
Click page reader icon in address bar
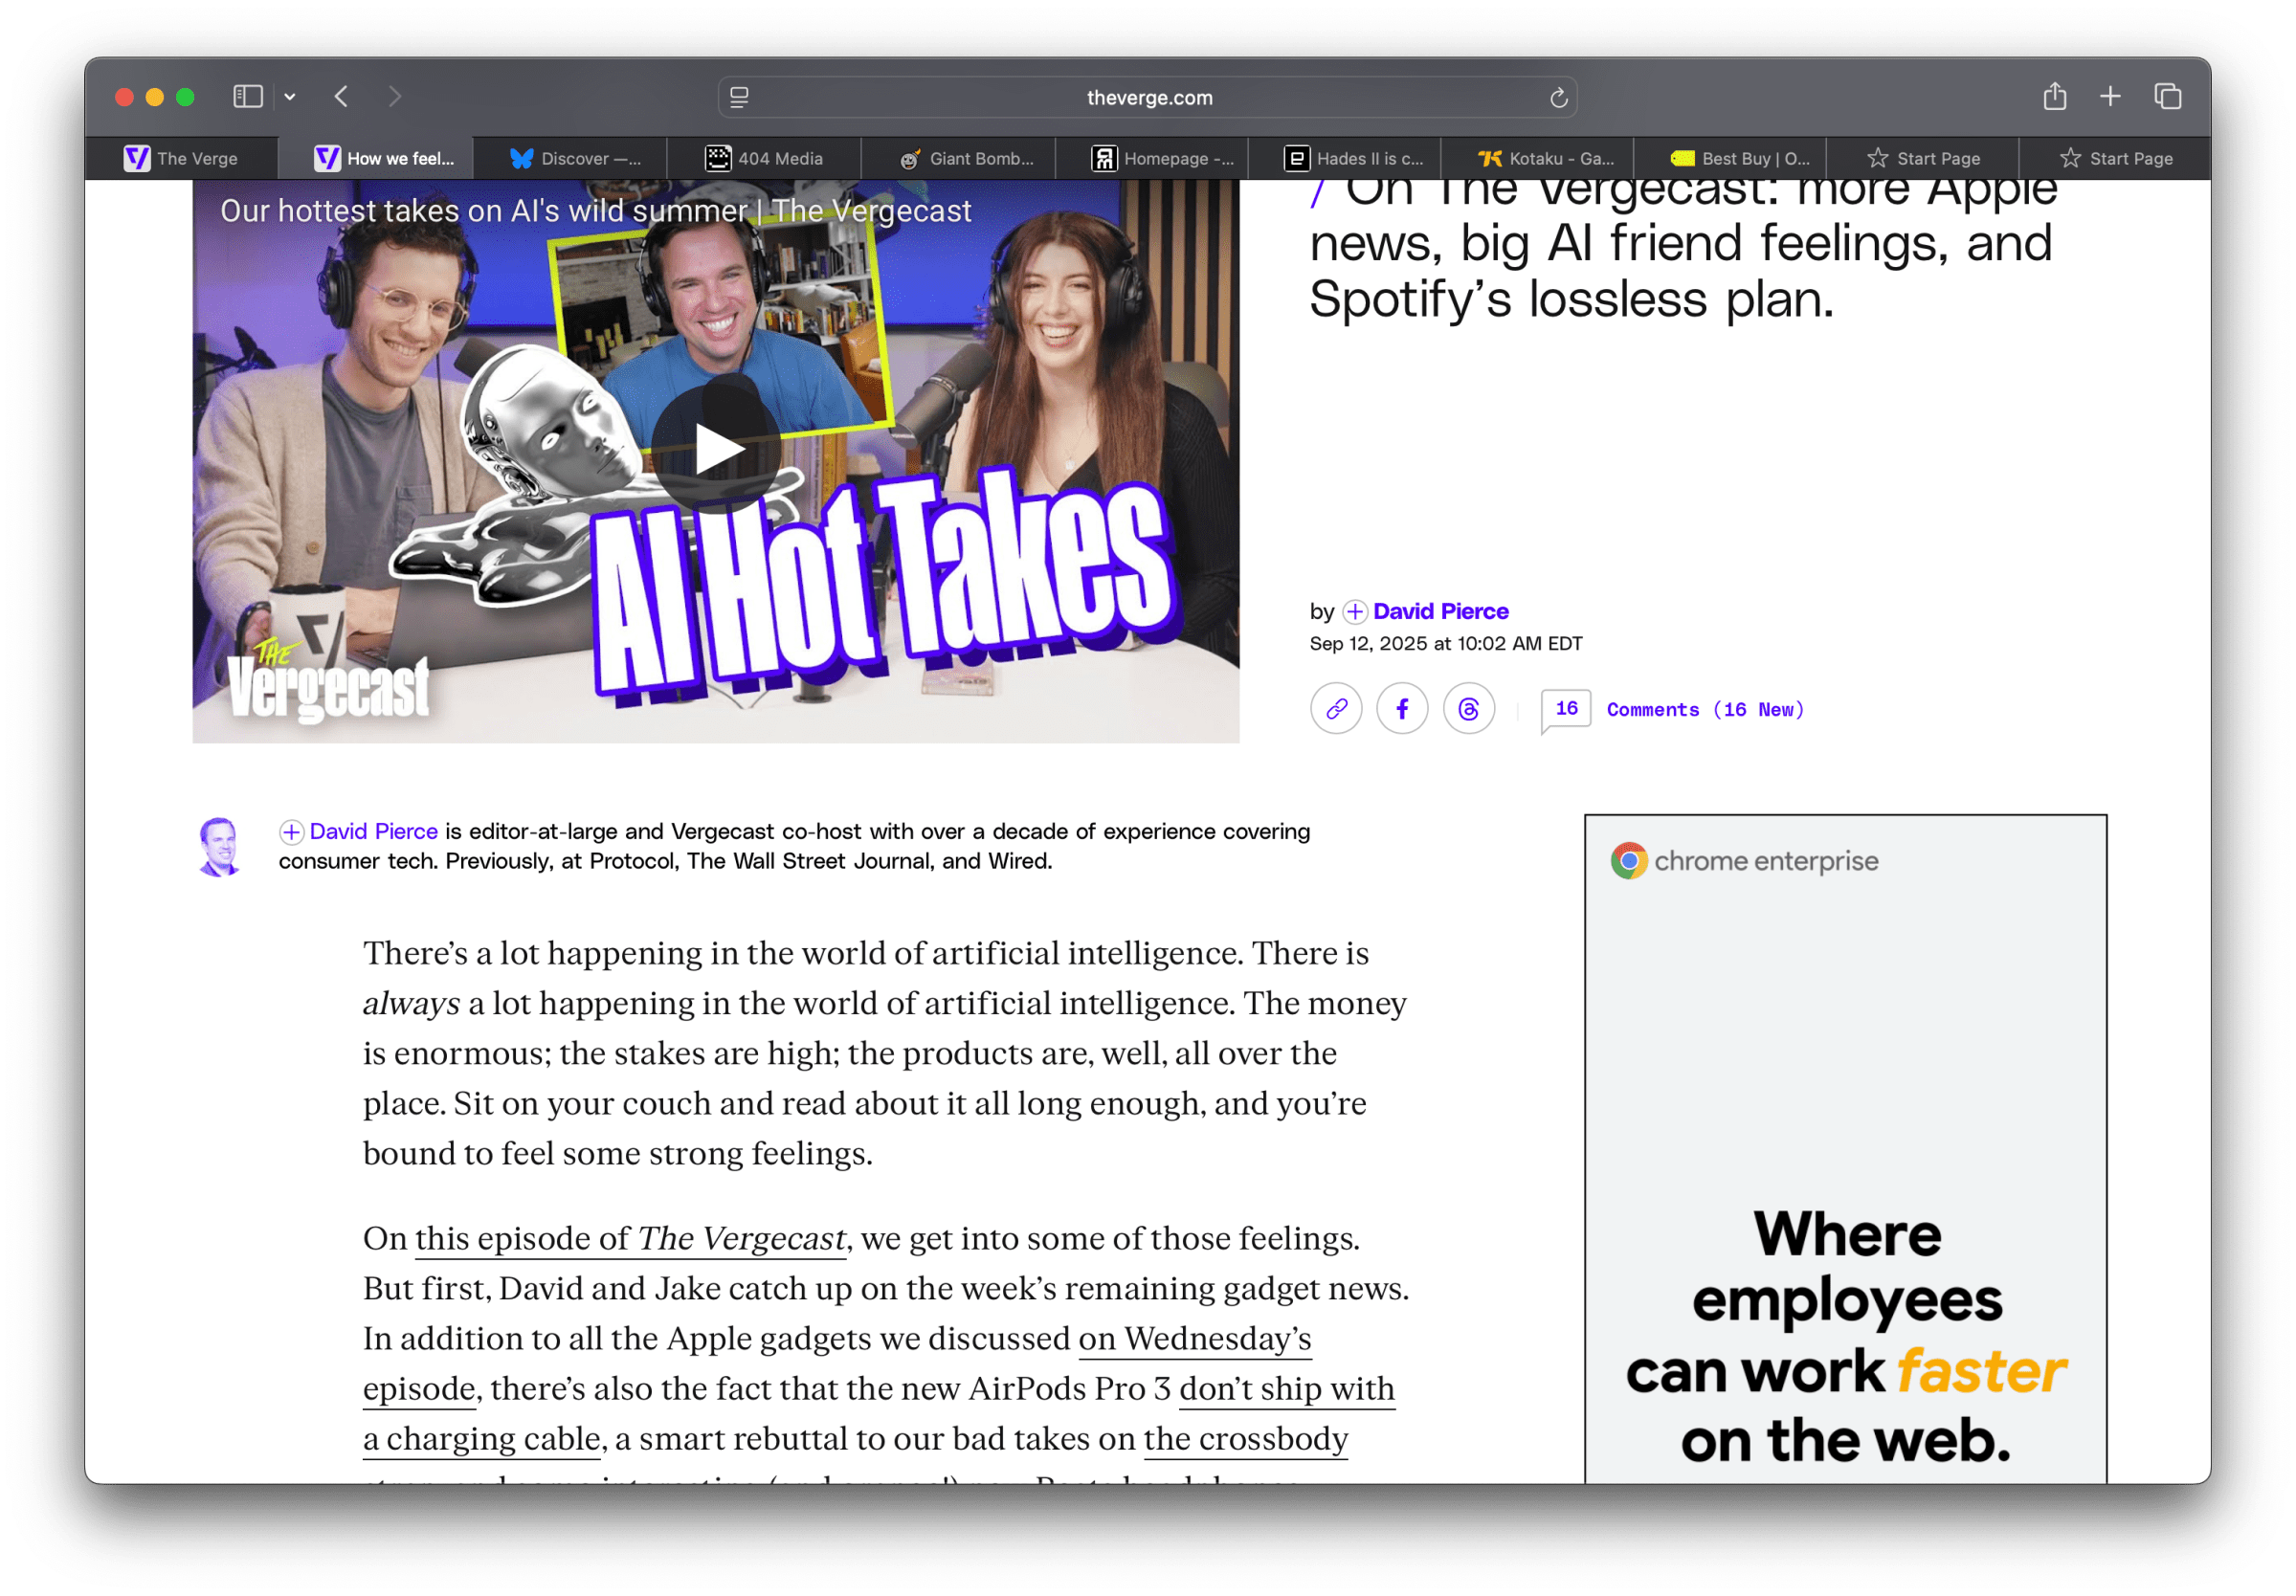(739, 98)
